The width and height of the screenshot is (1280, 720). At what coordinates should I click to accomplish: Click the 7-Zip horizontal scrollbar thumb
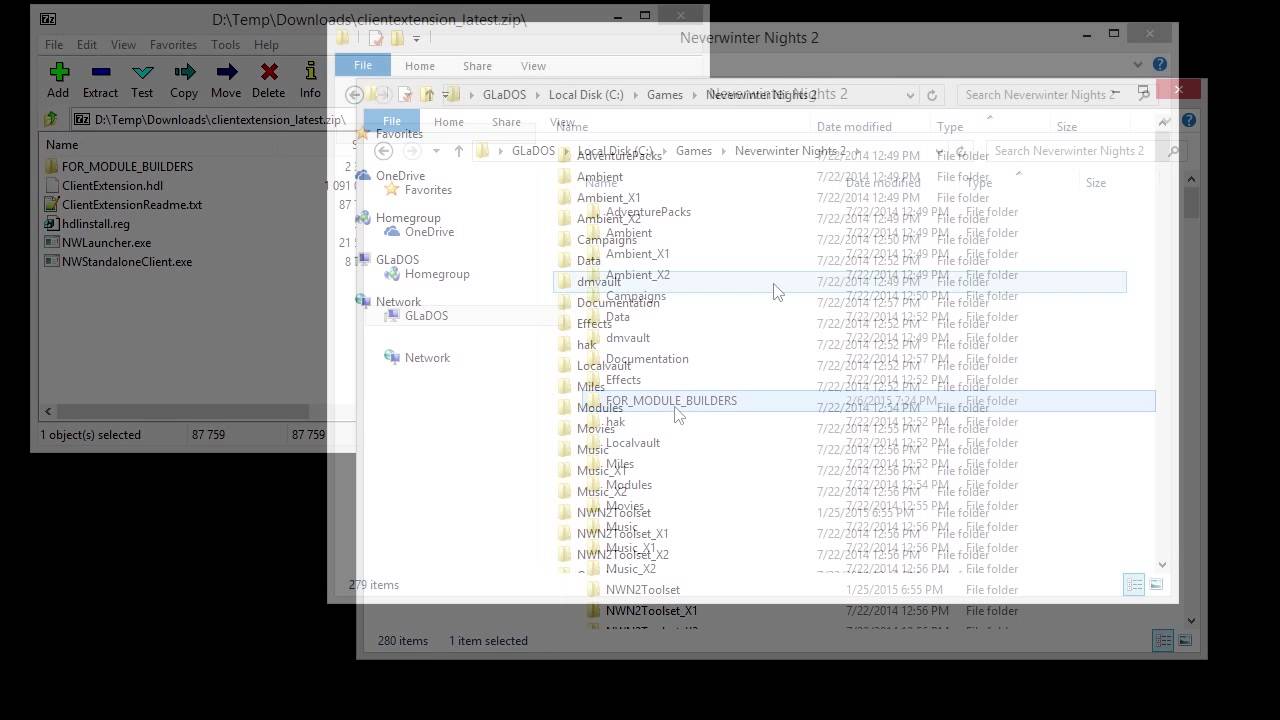click(x=182, y=411)
